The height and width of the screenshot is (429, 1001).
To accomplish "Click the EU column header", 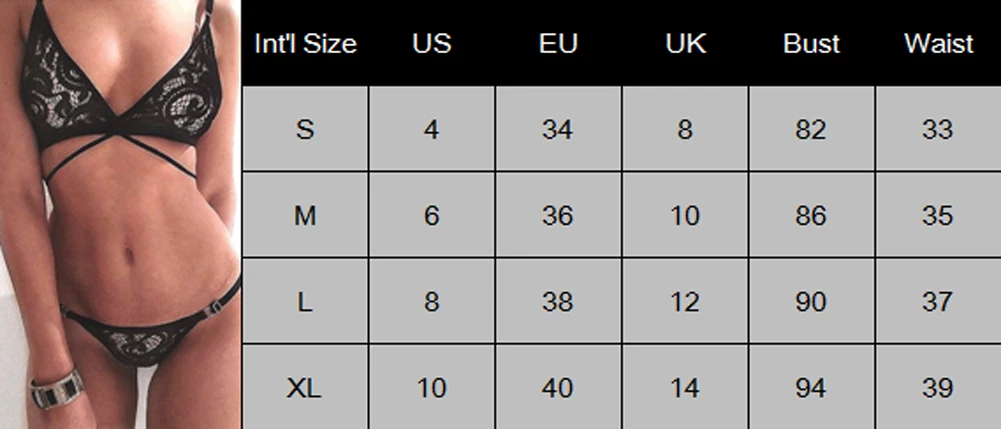I will [558, 43].
